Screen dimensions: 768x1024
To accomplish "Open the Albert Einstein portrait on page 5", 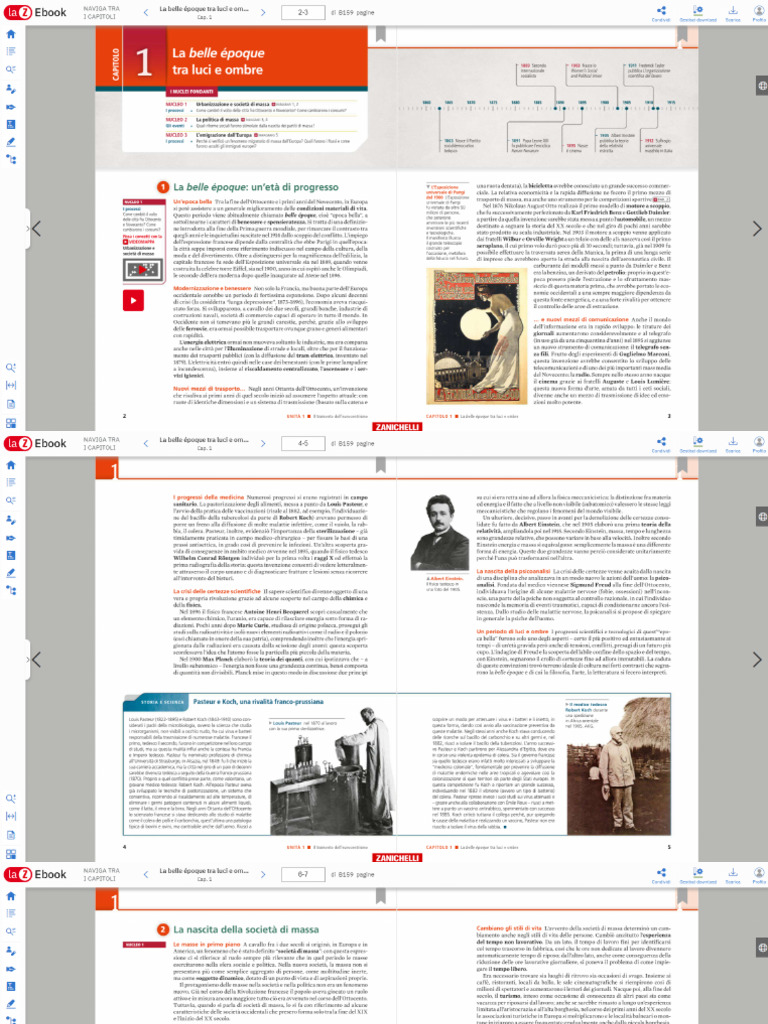I will 440,533.
